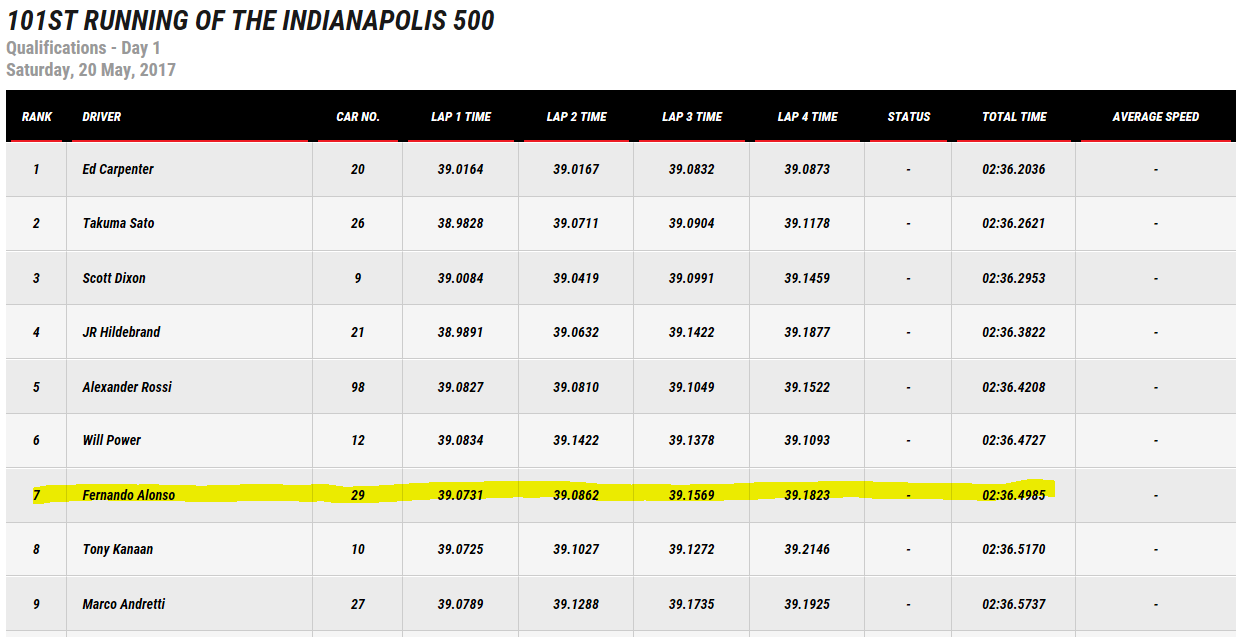This screenshot has width=1241, height=637.
Task: Sort by LAP 2 TIME header
Action: tap(576, 117)
